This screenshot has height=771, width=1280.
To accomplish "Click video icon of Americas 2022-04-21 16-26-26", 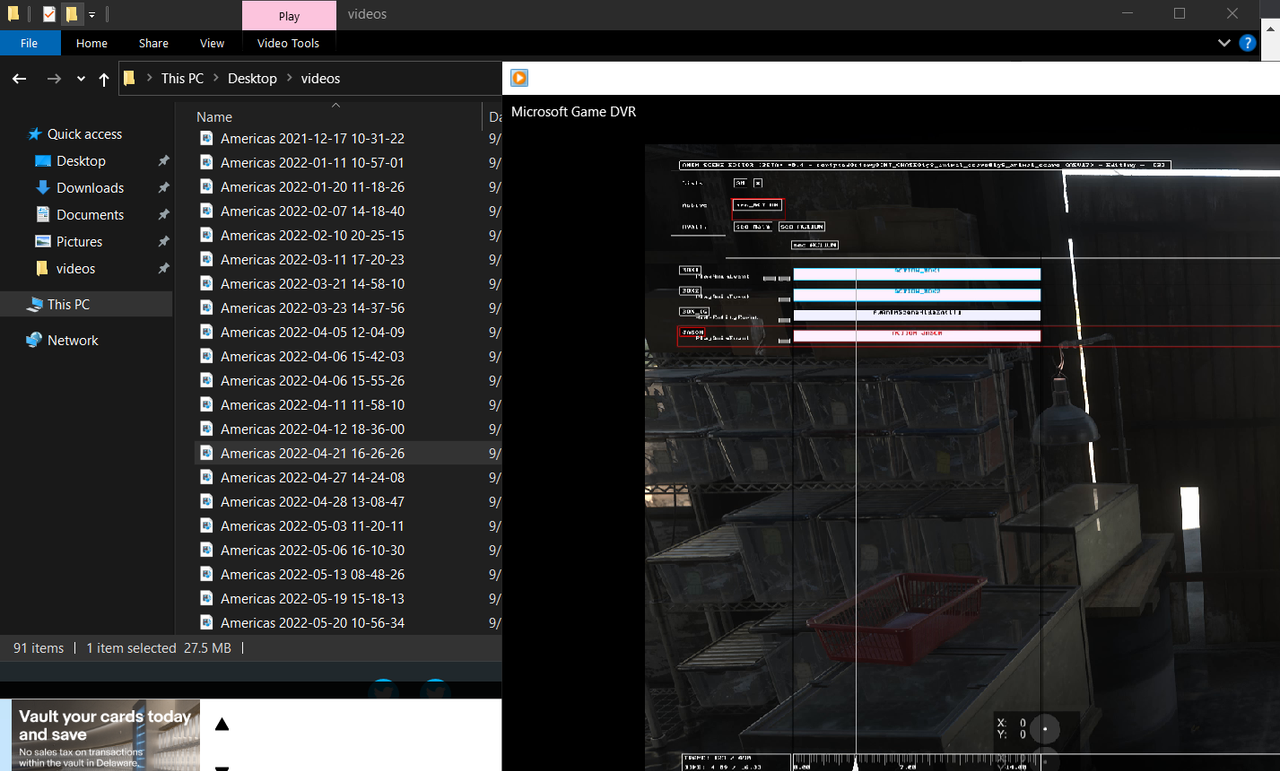I will tap(206, 453).
